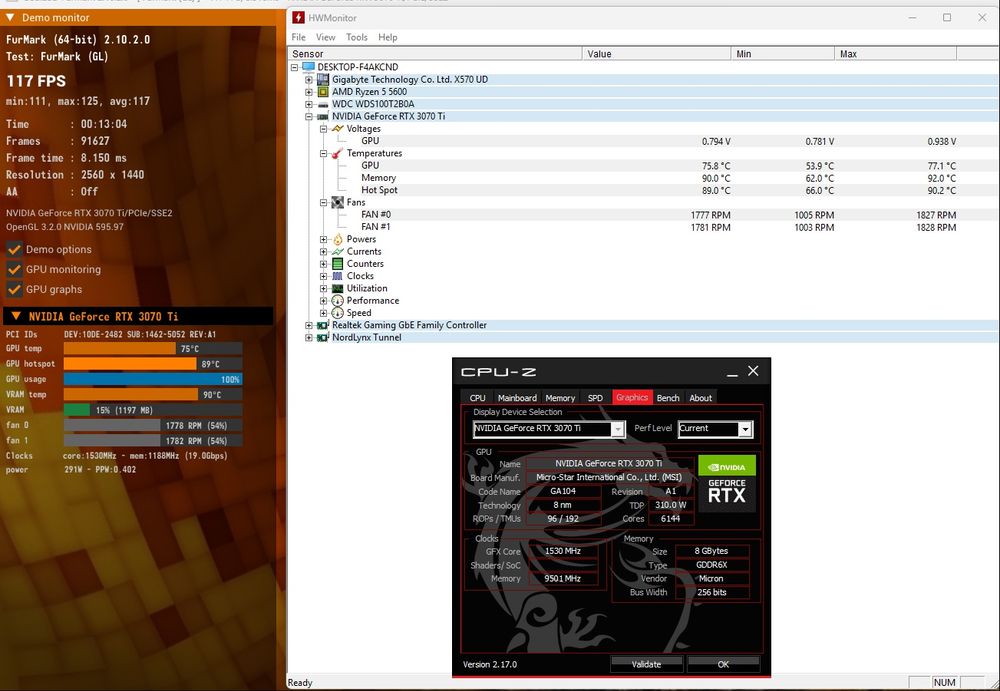The image size is (1000, 691).
Task: Toggle the GPU monitoring checkbox
Action: [14, 269]
